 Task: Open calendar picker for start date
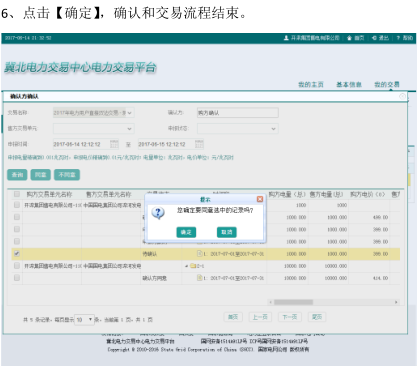[114, 144]
